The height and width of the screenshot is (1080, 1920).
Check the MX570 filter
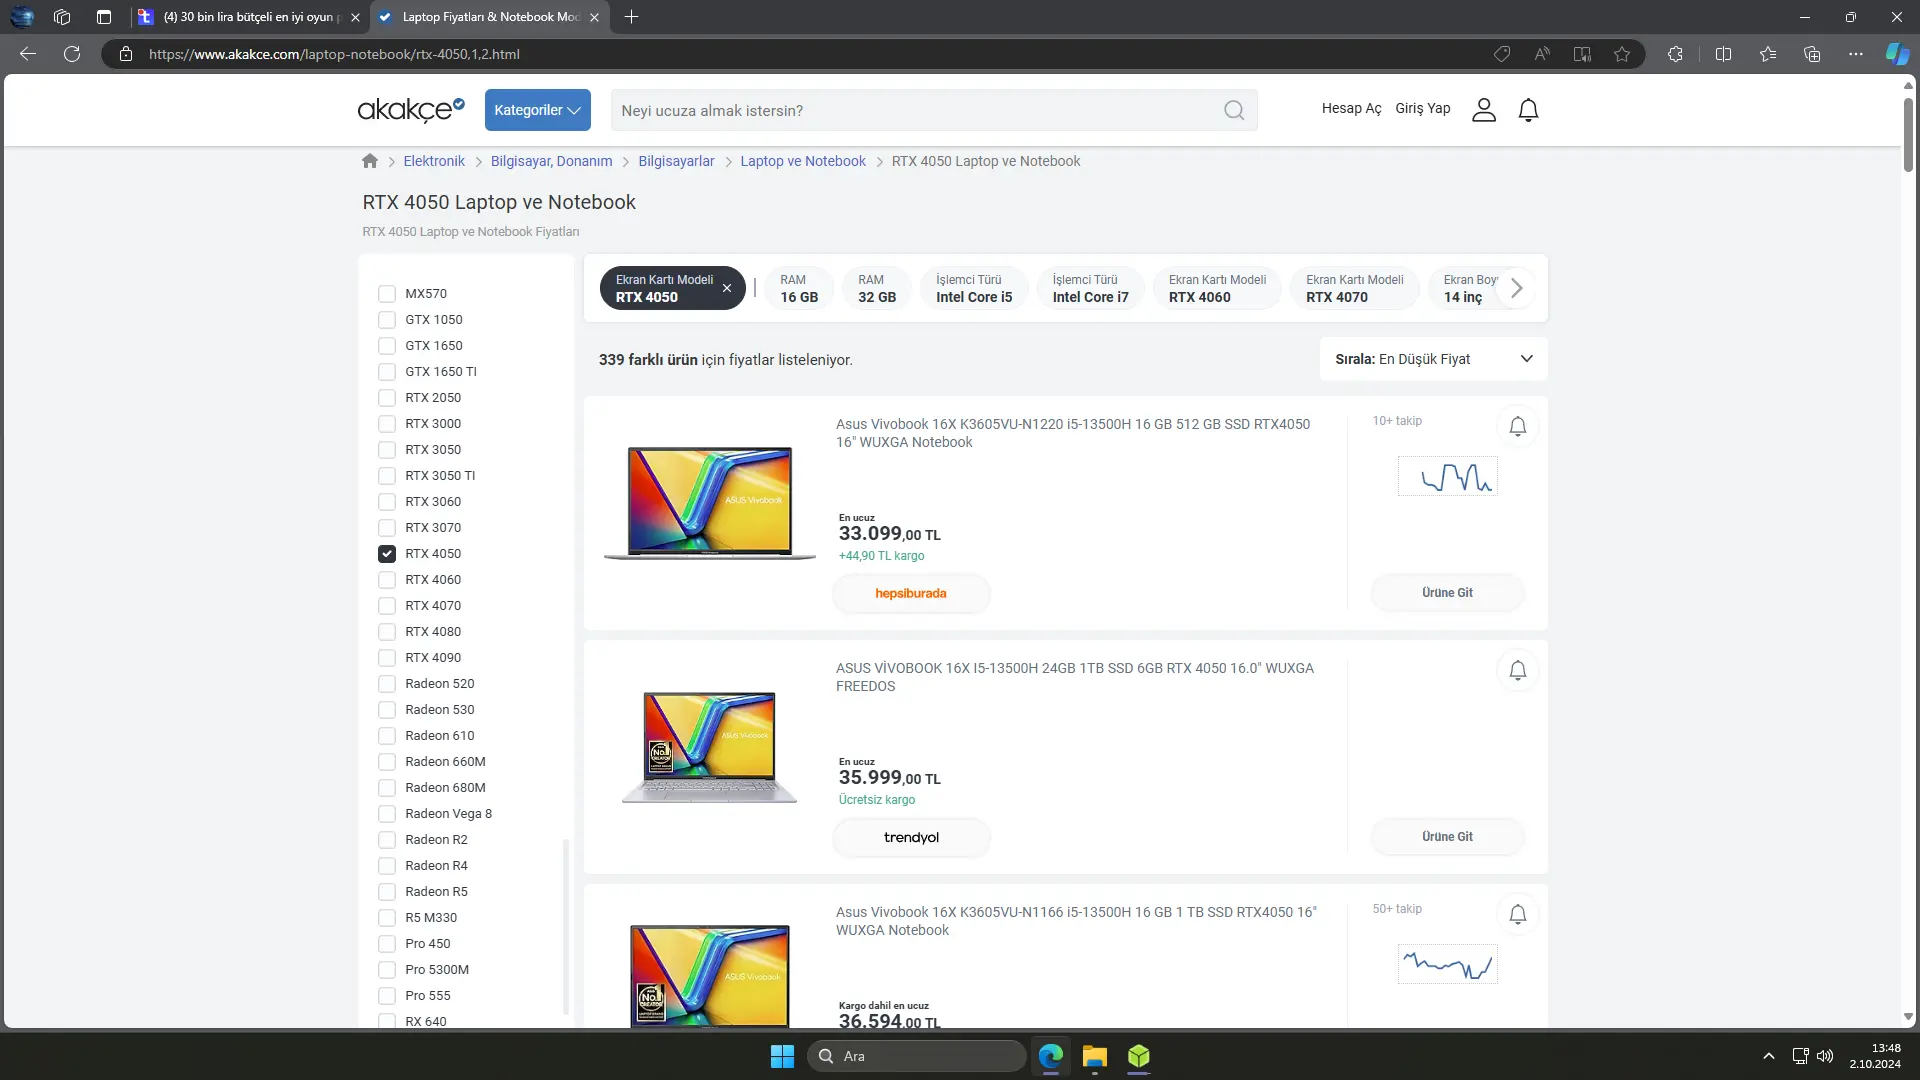point(386,294)
